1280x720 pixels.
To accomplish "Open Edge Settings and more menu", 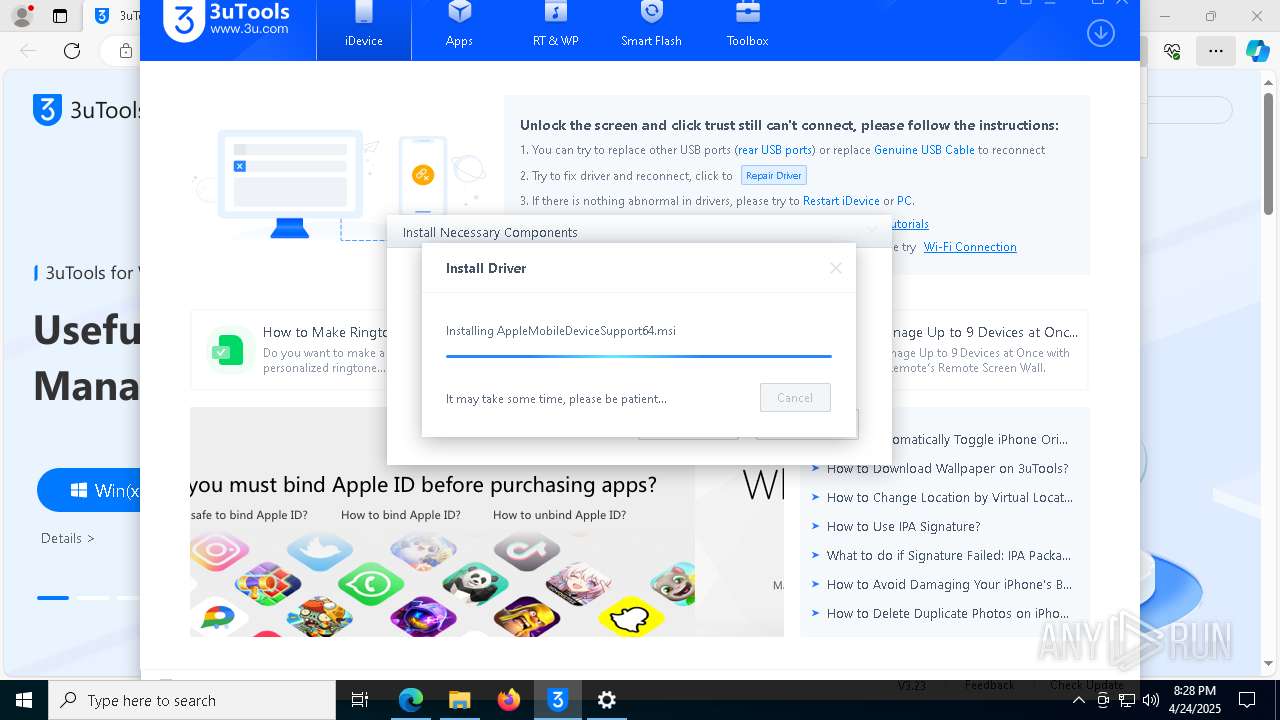I will coord(1215,51).
